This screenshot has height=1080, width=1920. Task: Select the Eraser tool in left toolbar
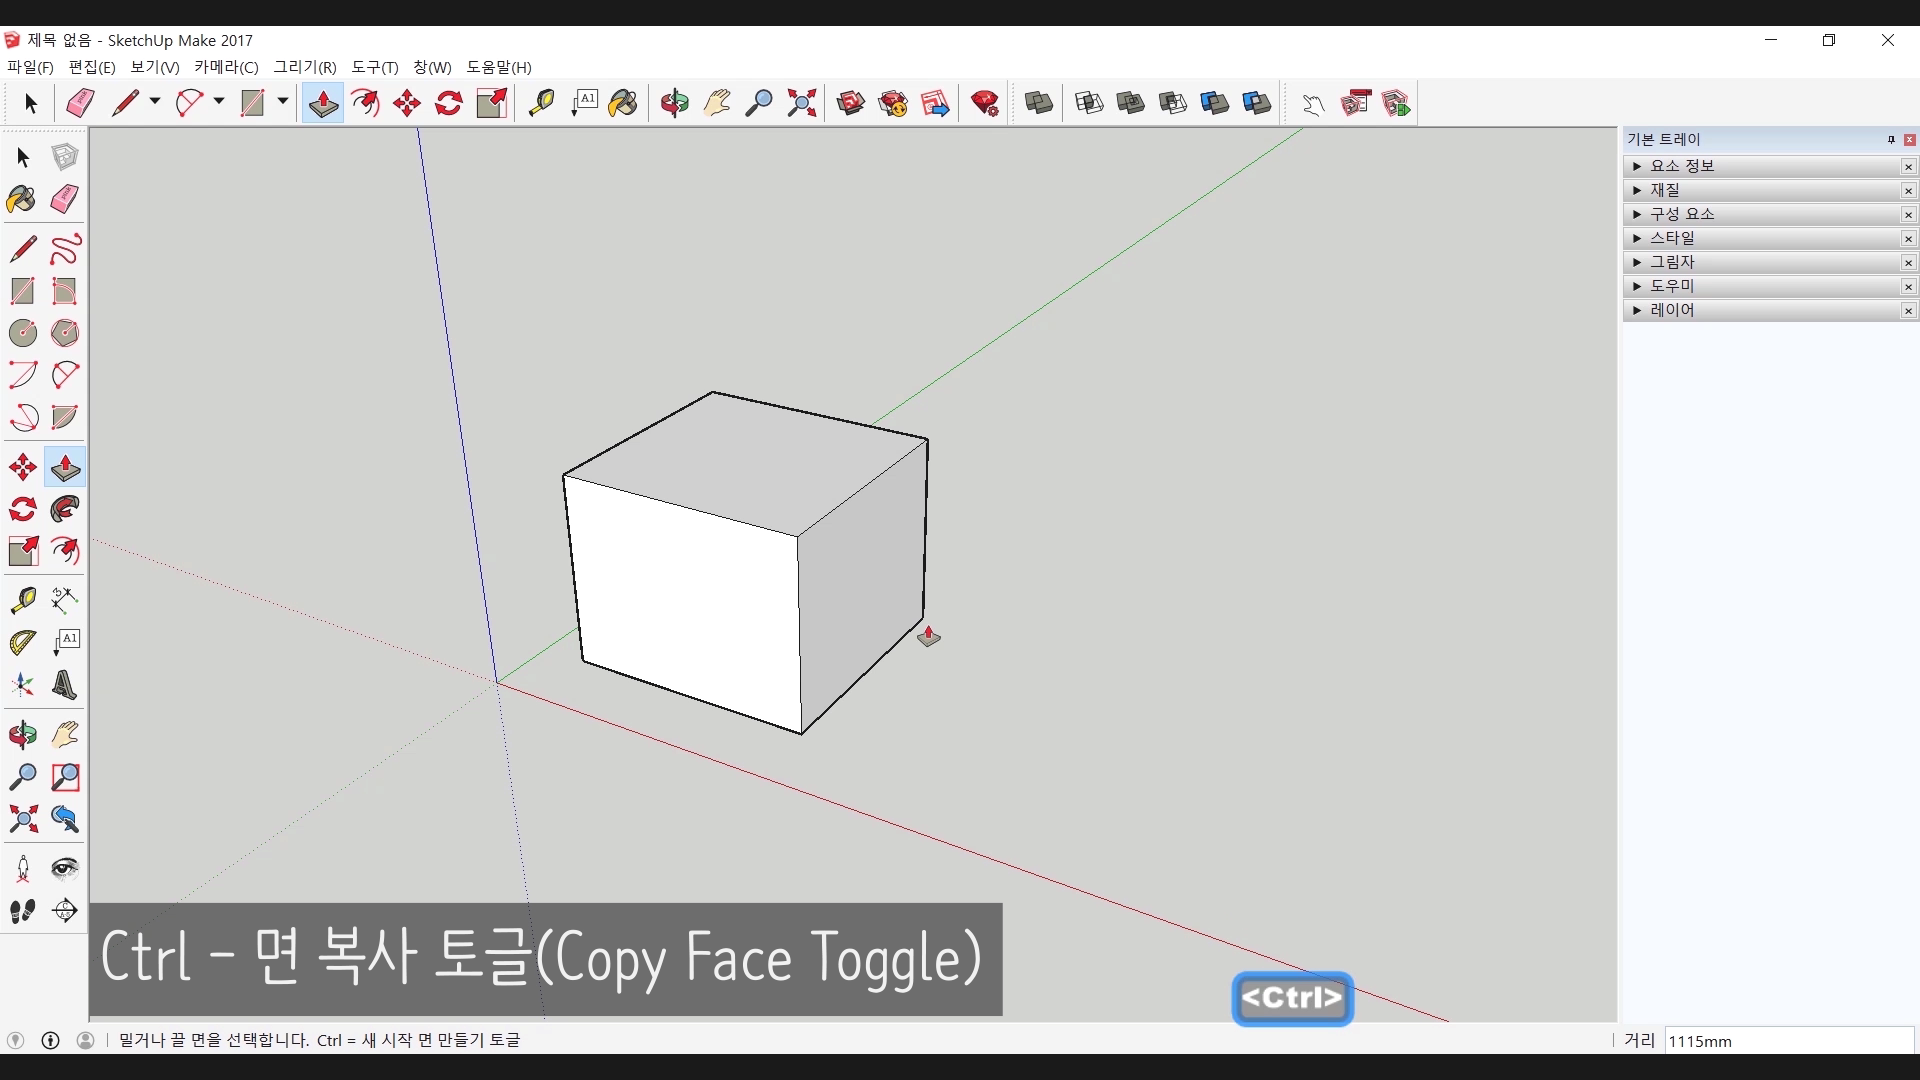point(64,199)
